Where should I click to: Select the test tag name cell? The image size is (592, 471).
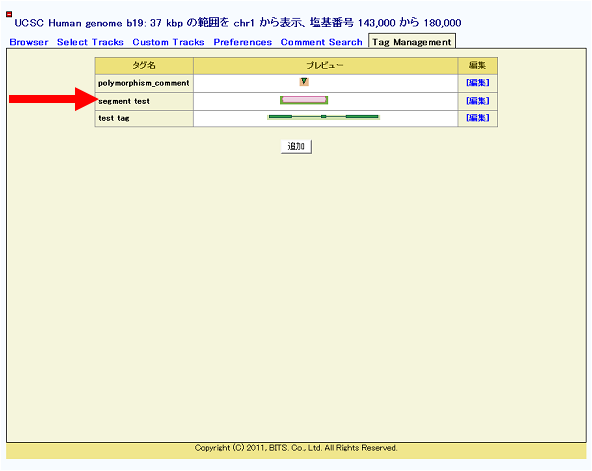pyautogui.click(x=144, y=119)
